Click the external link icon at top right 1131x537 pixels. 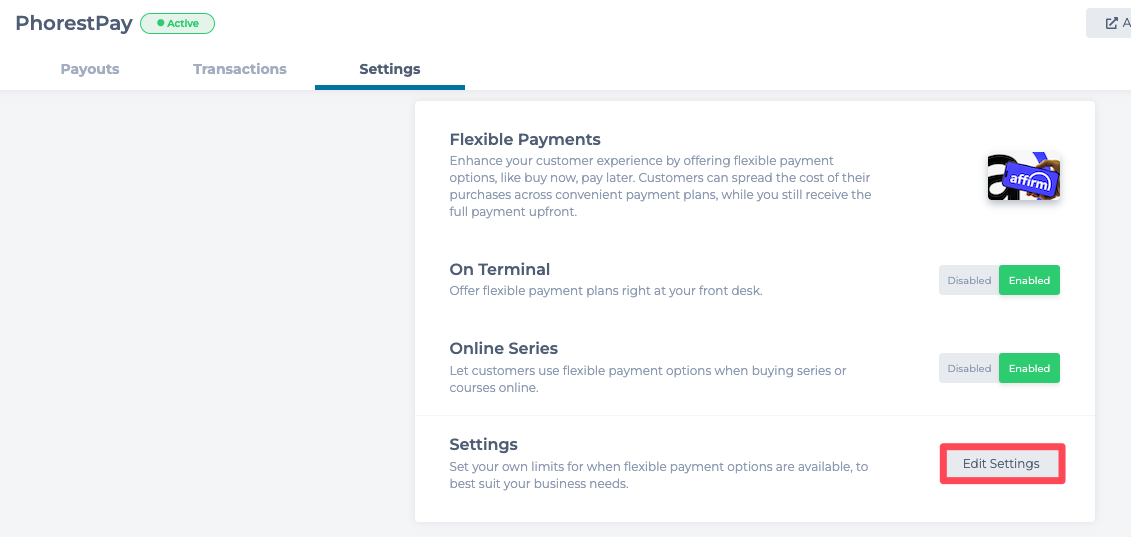coord(1111,23)
